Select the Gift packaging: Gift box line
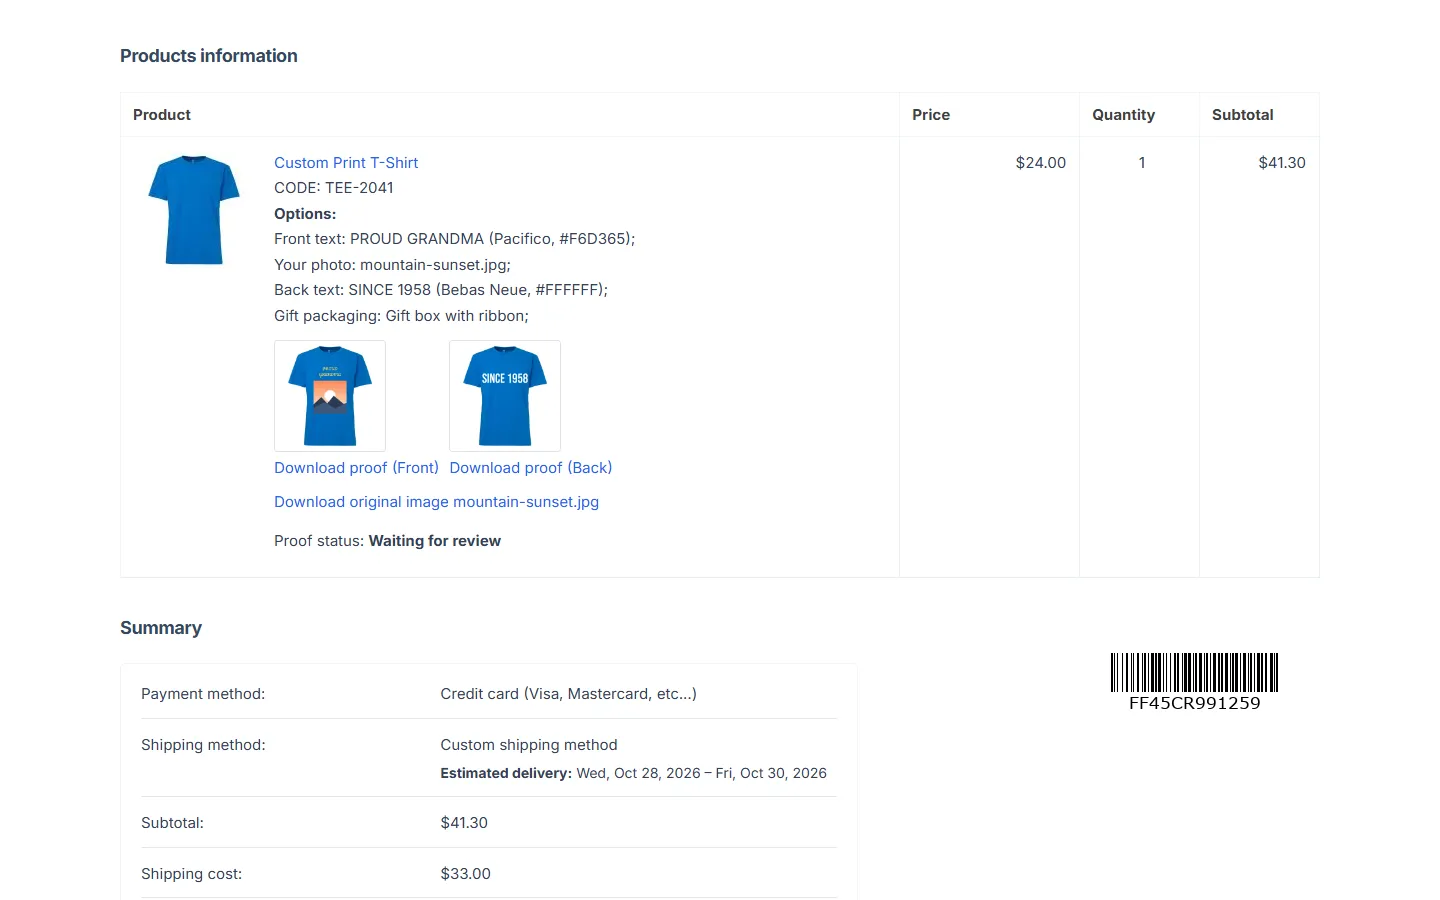1440x900 pixels. click(401, 315)
